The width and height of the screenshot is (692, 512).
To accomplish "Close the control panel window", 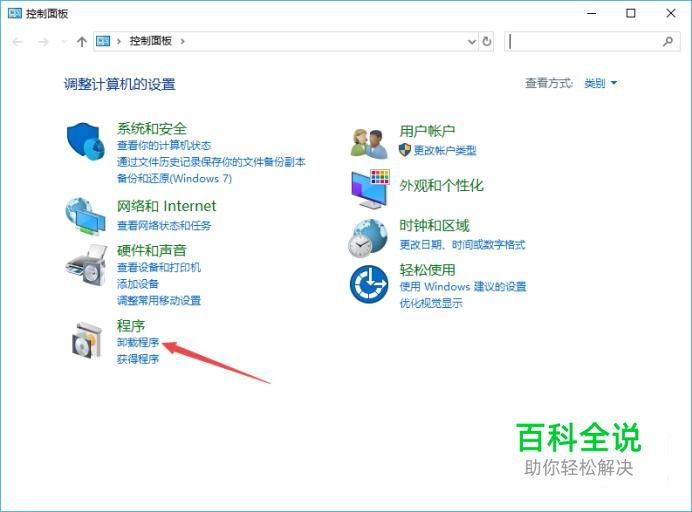I will pyautogui.click(x=671, y=13).
